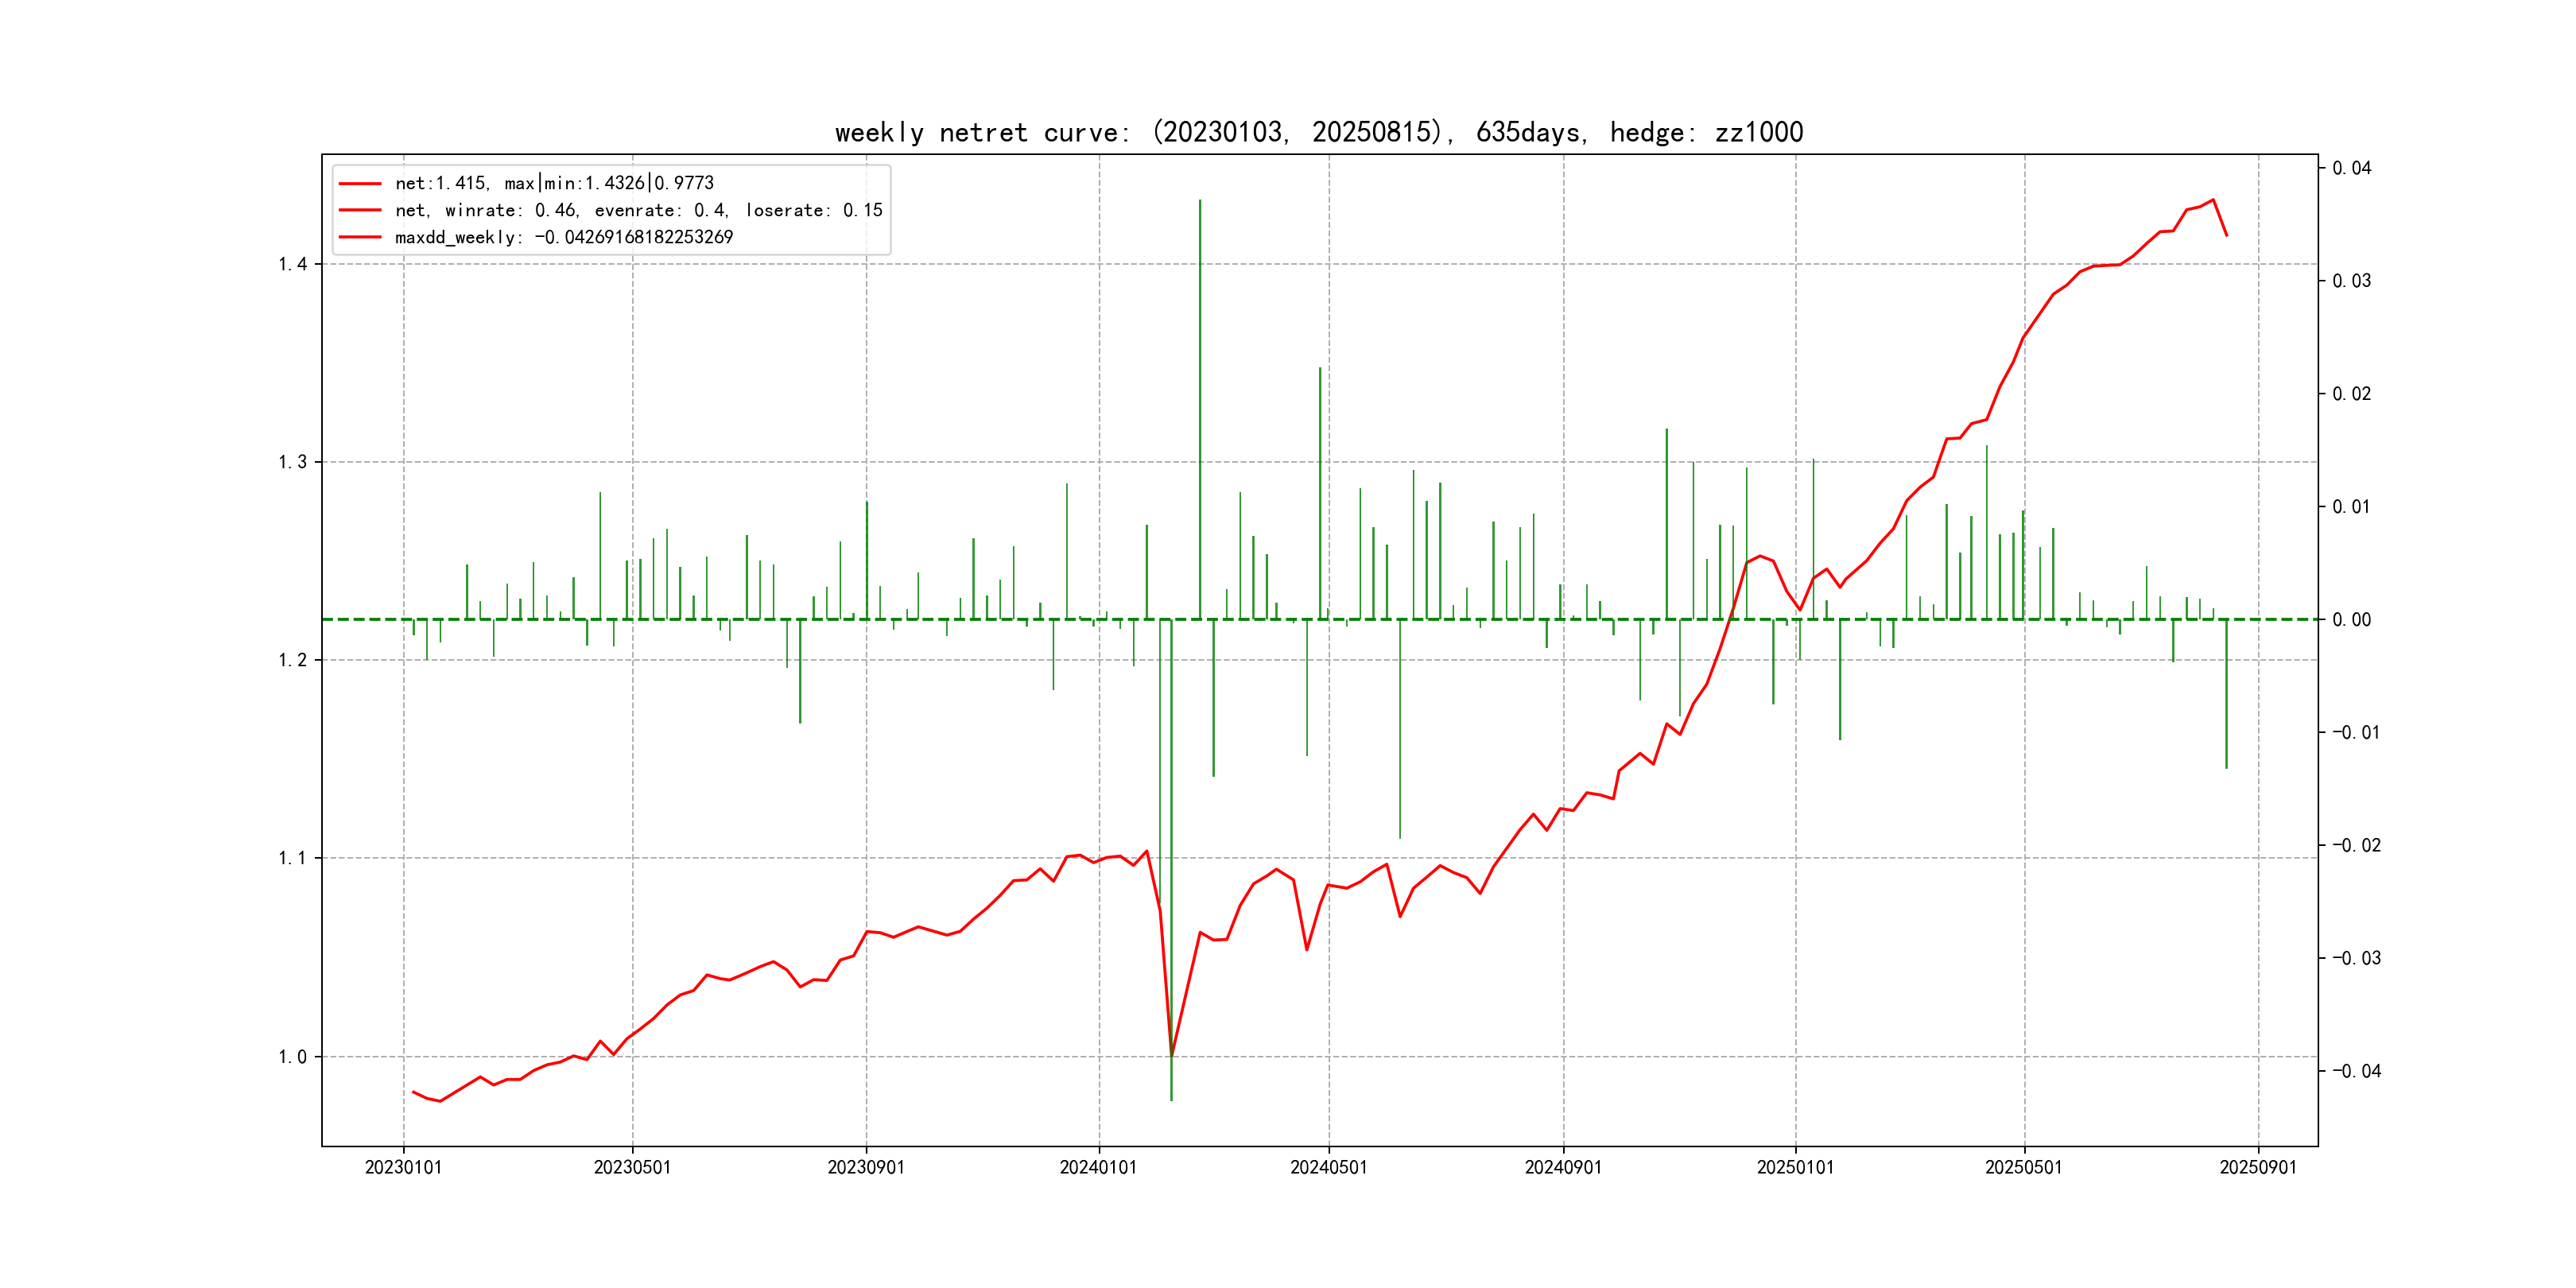Click the 20230501 x-axis label

tap(632, 1167)
